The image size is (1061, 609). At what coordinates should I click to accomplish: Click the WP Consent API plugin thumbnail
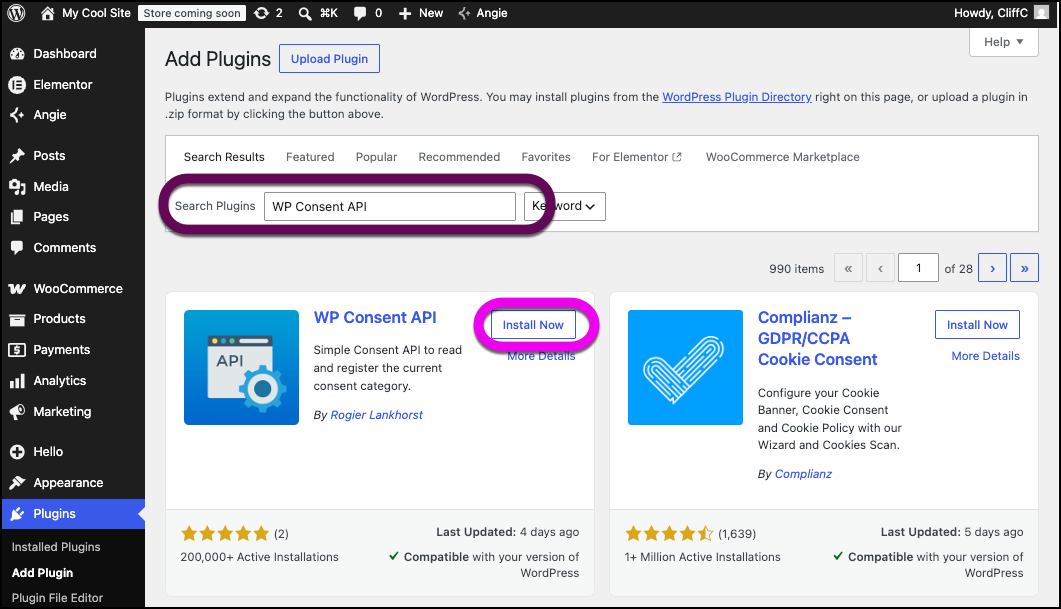tap(242, 367)
